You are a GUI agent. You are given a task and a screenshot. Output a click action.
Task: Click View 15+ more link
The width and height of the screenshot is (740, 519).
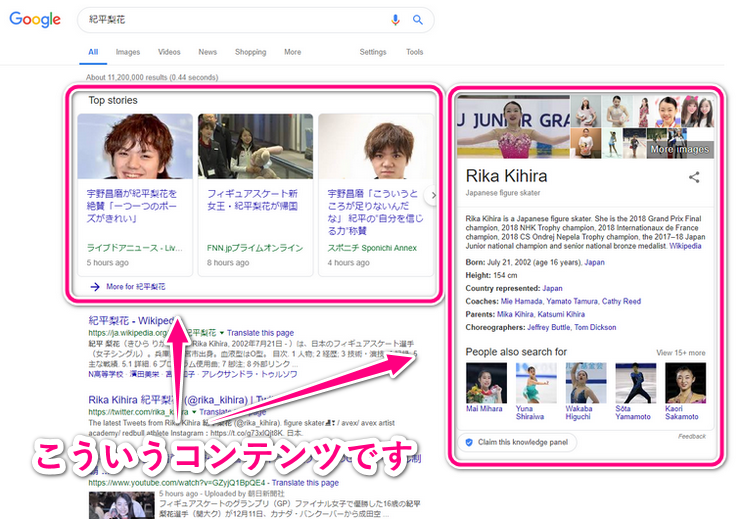681,353
